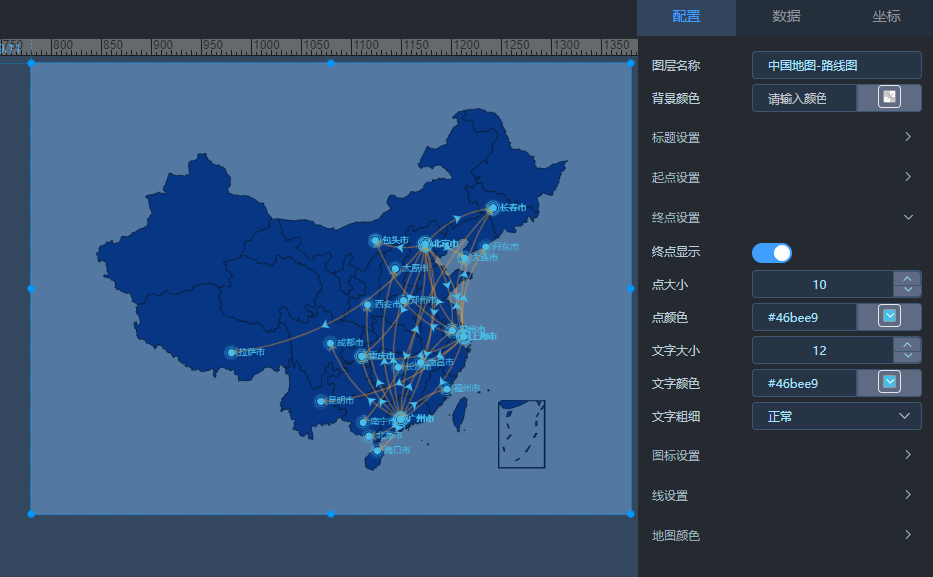
Task: Click the 广州市 city marker on map
Action: (400, 419)
